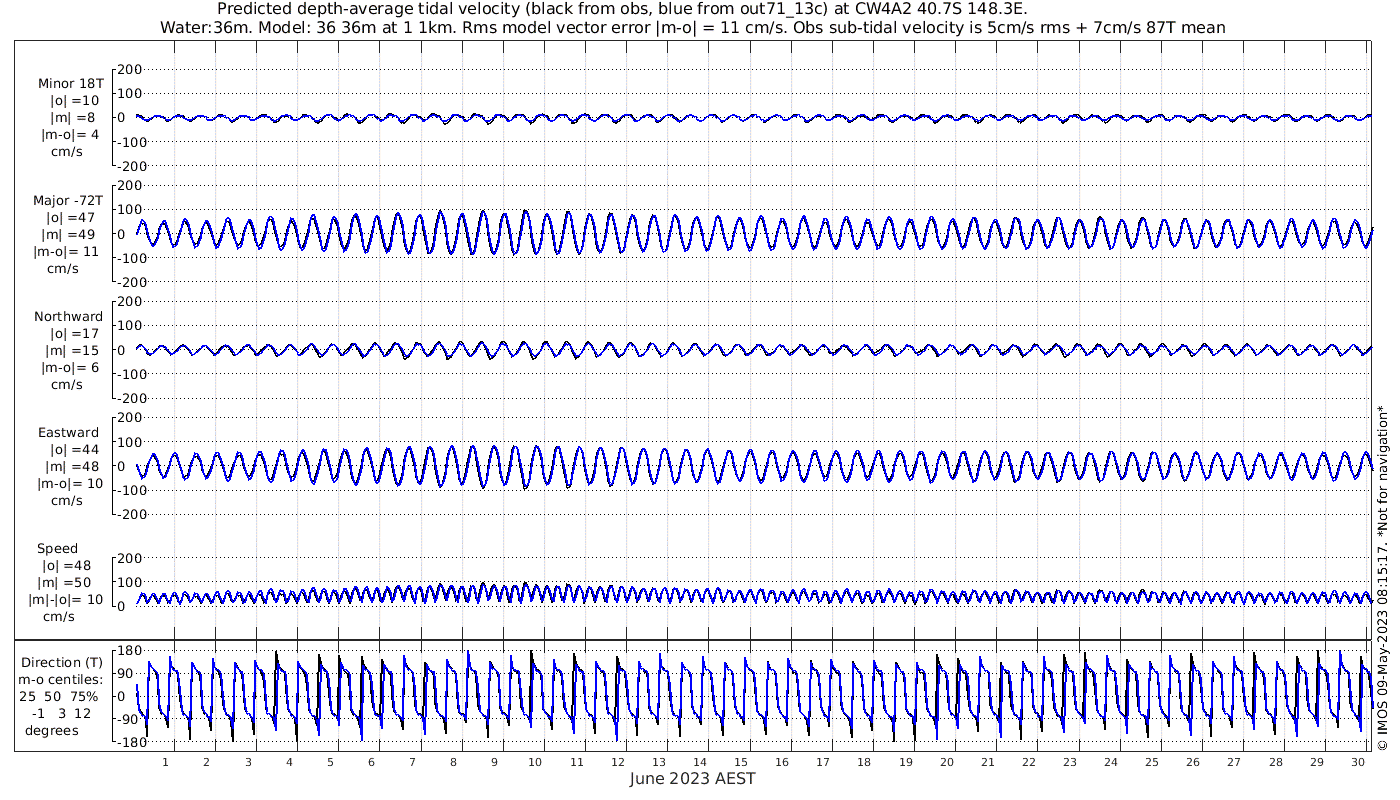Click the day '20' tick label on time axis

pyautogui.click(x=946, y=761)
